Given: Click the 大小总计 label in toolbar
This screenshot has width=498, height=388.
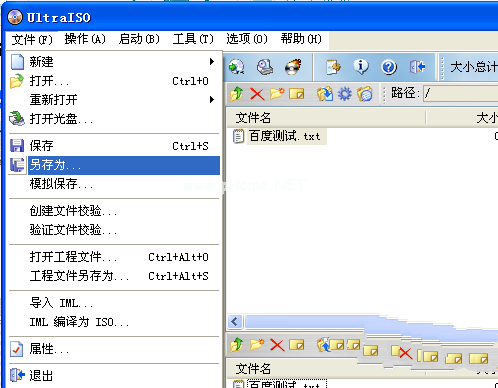Looking at the screenshot, I should pos(474,67).
